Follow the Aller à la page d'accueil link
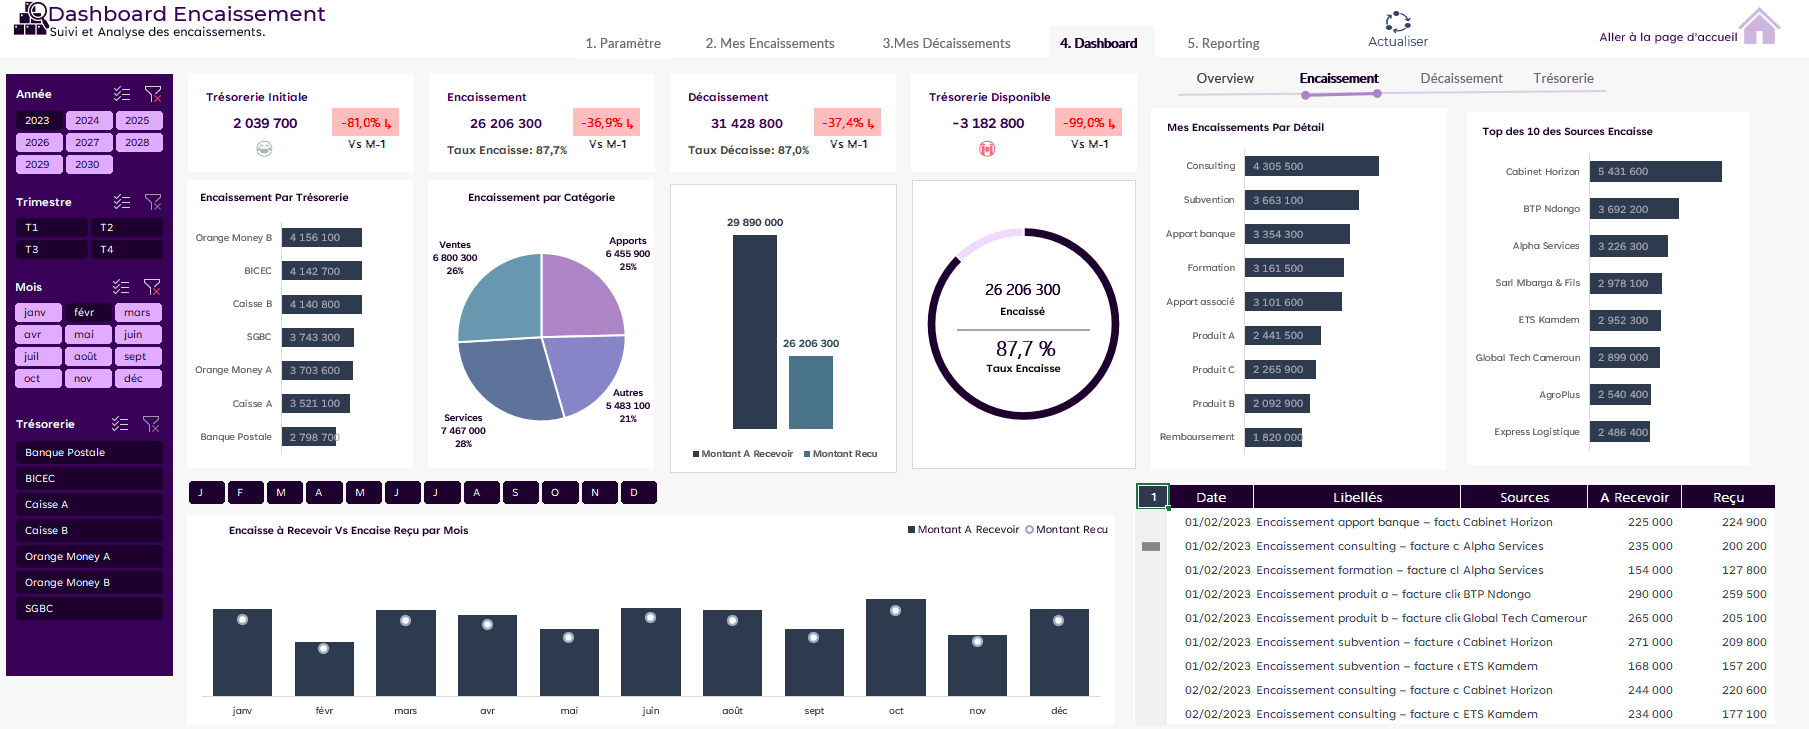The height and width of the screenshot is (729, 1809). tap(1668, 37)
